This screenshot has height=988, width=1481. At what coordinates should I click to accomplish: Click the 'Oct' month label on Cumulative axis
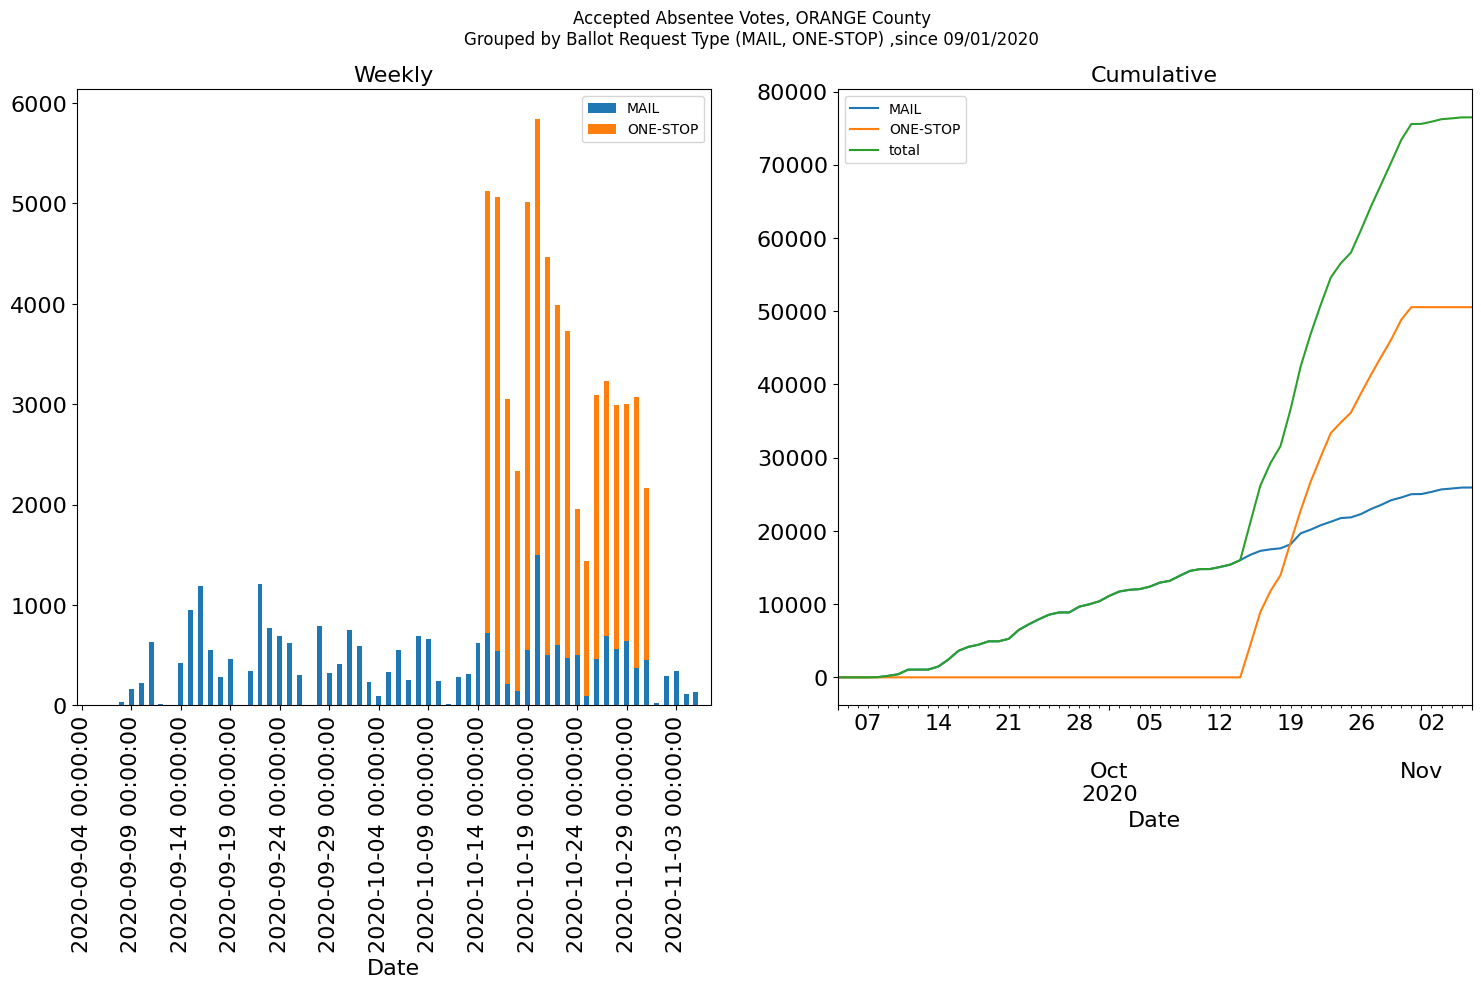(1109, 771)
